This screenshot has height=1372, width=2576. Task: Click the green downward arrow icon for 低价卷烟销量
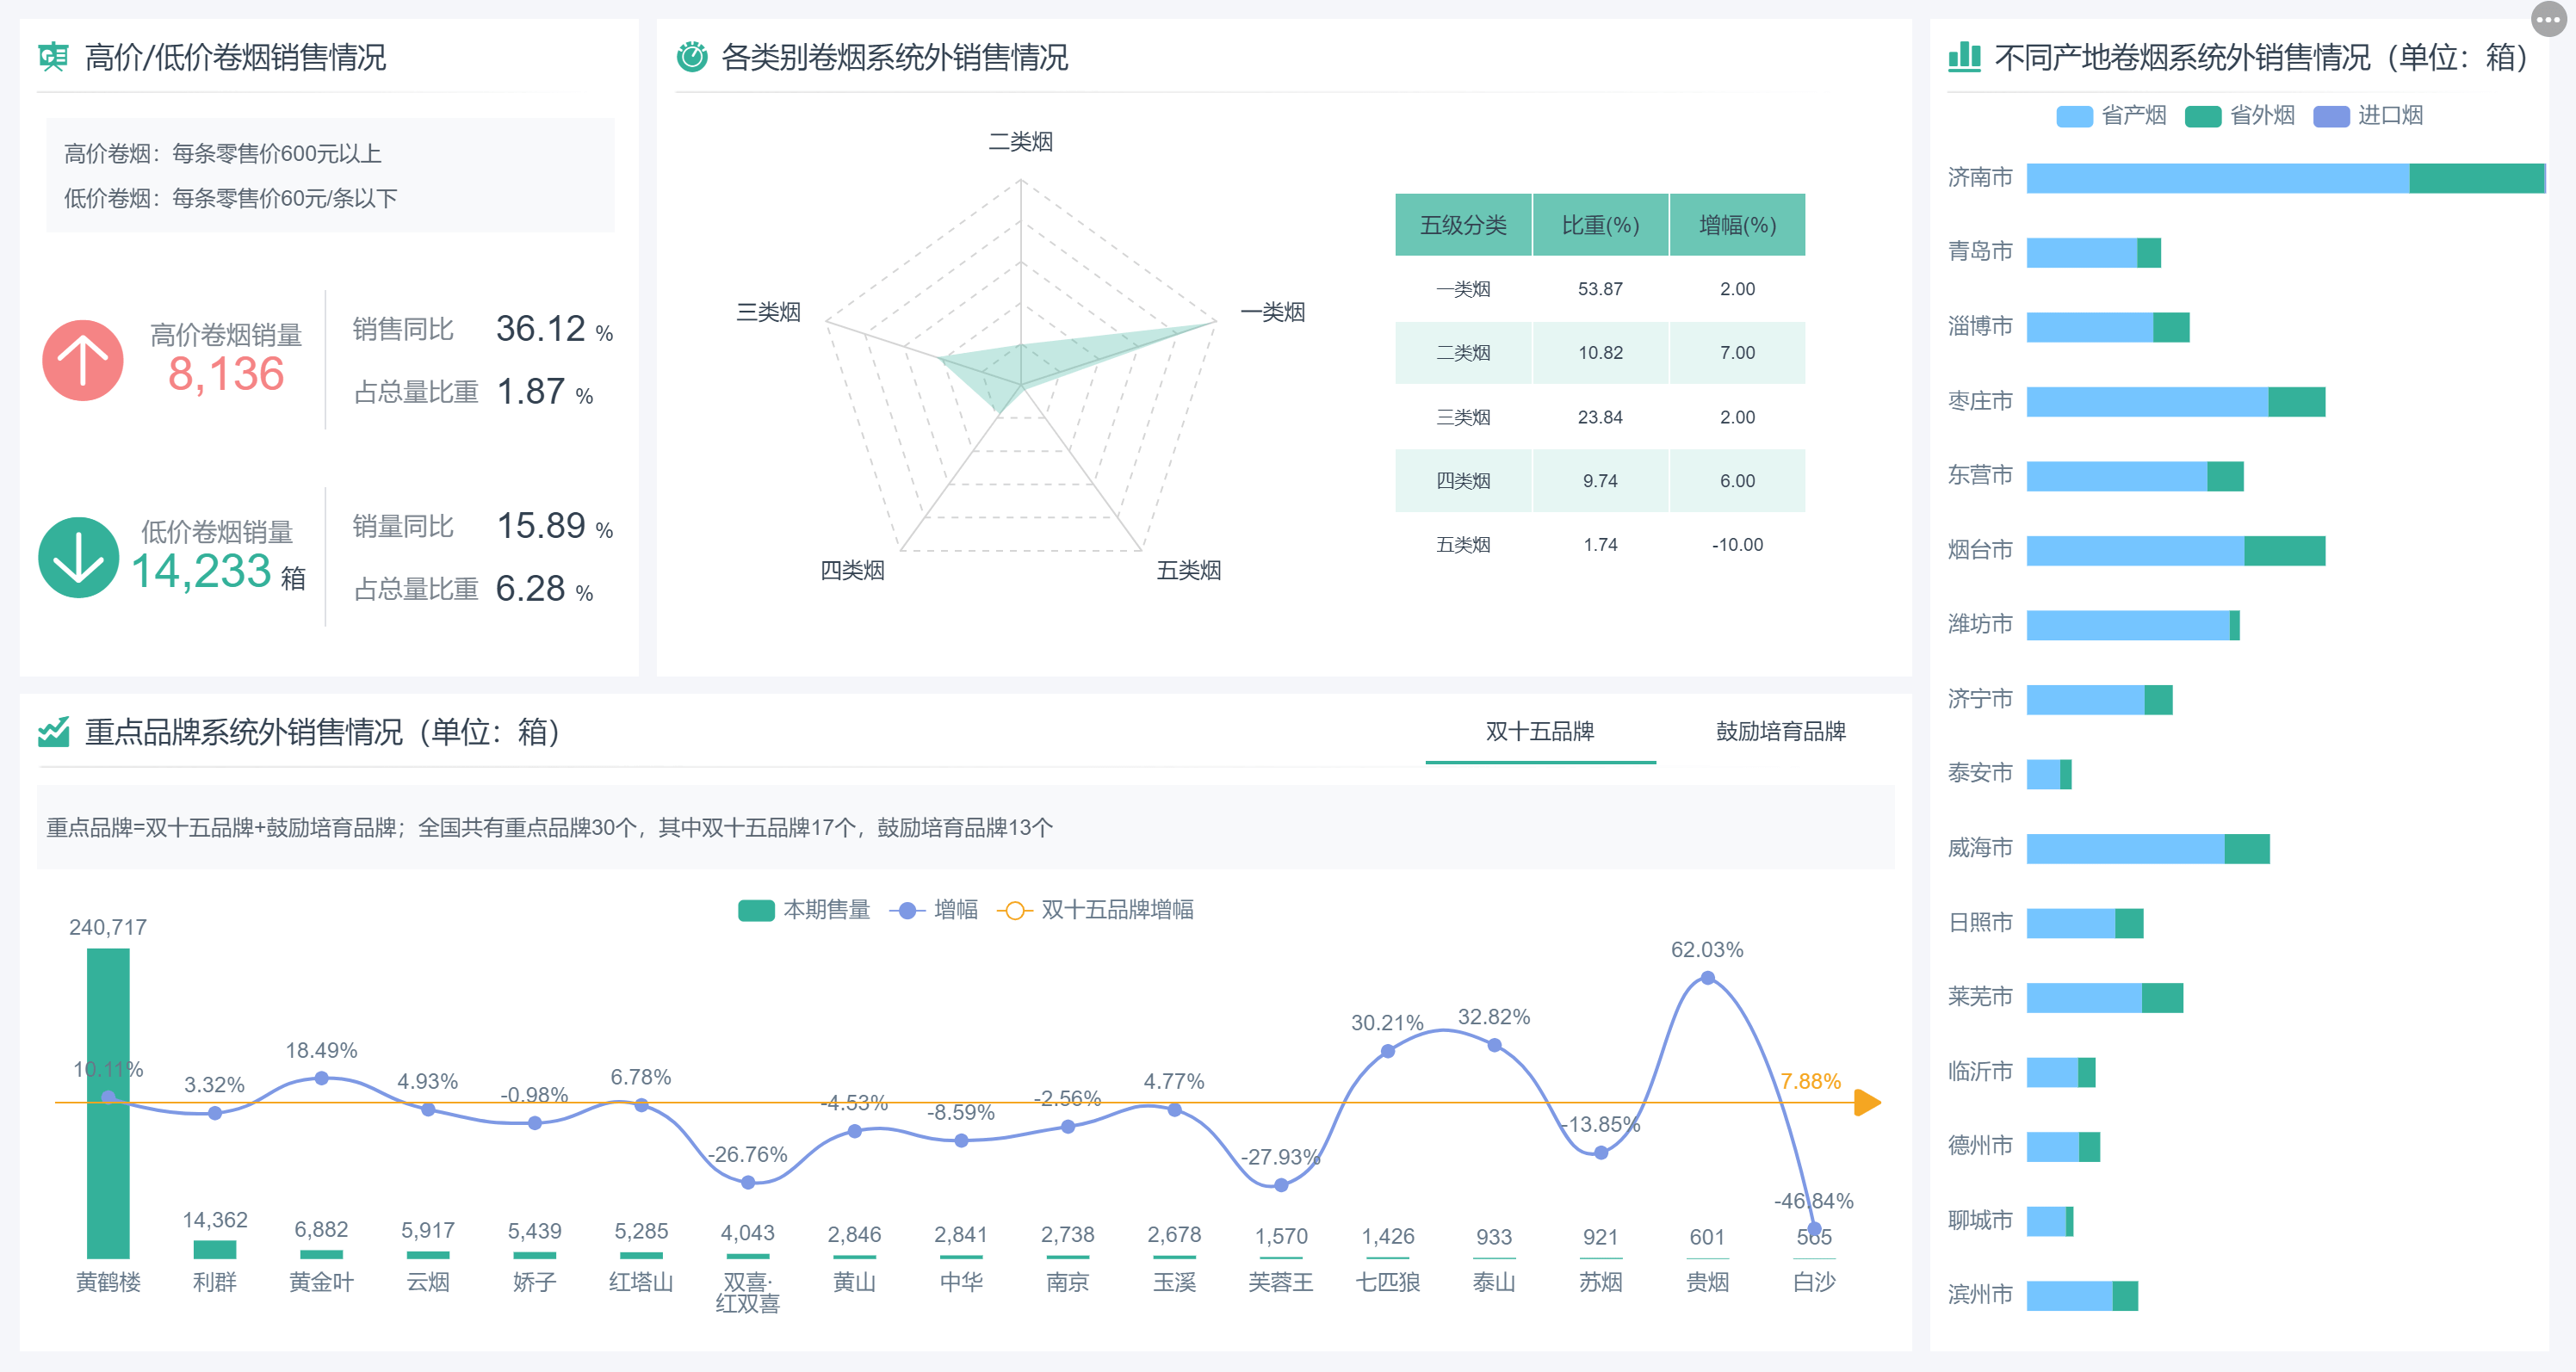78,556
